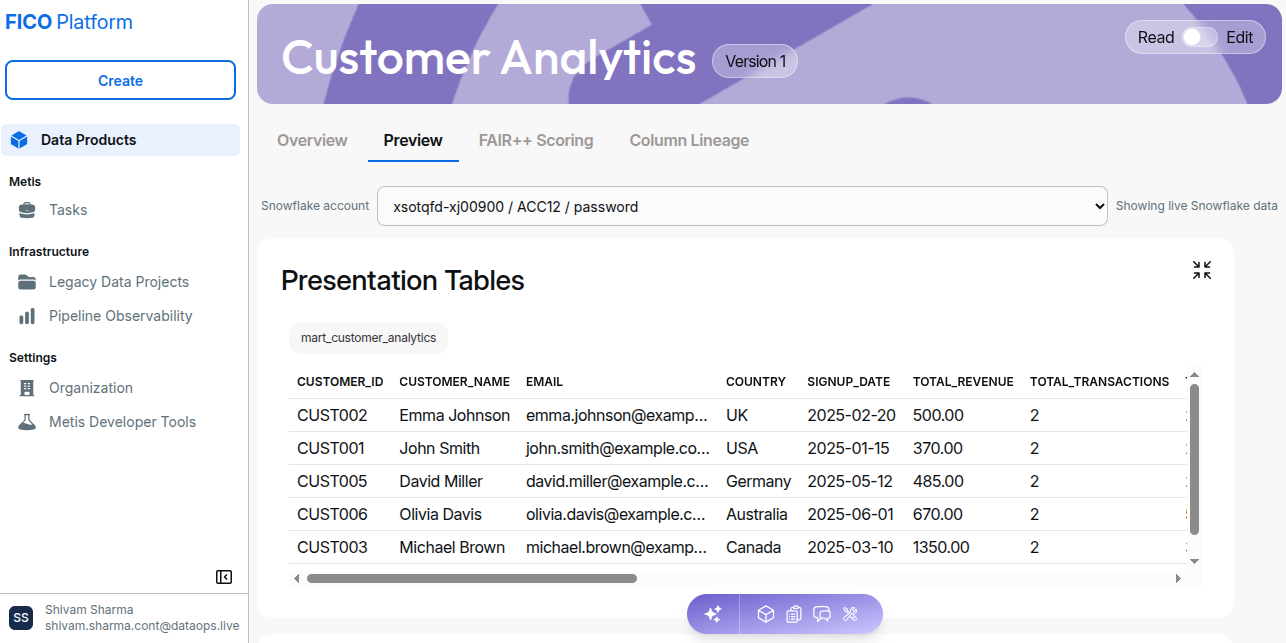Click the Version 1 badge

click(x=755, y=61)
